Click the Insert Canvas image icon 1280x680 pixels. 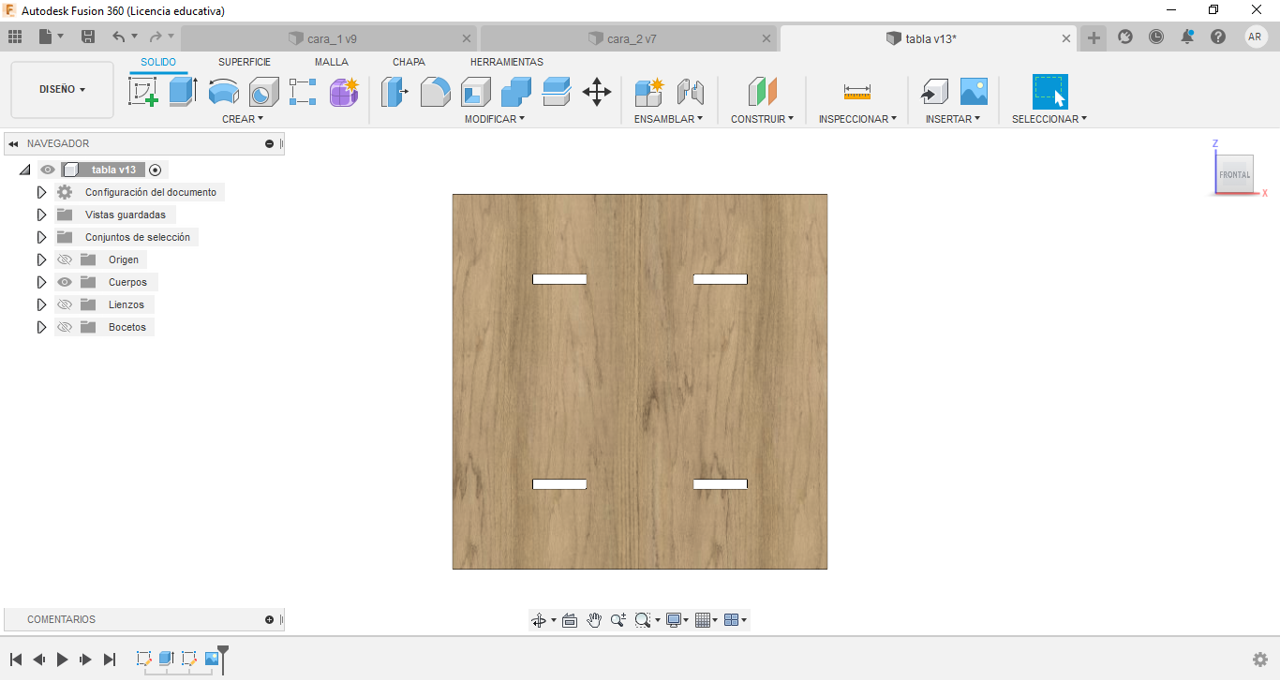[973, 92]
